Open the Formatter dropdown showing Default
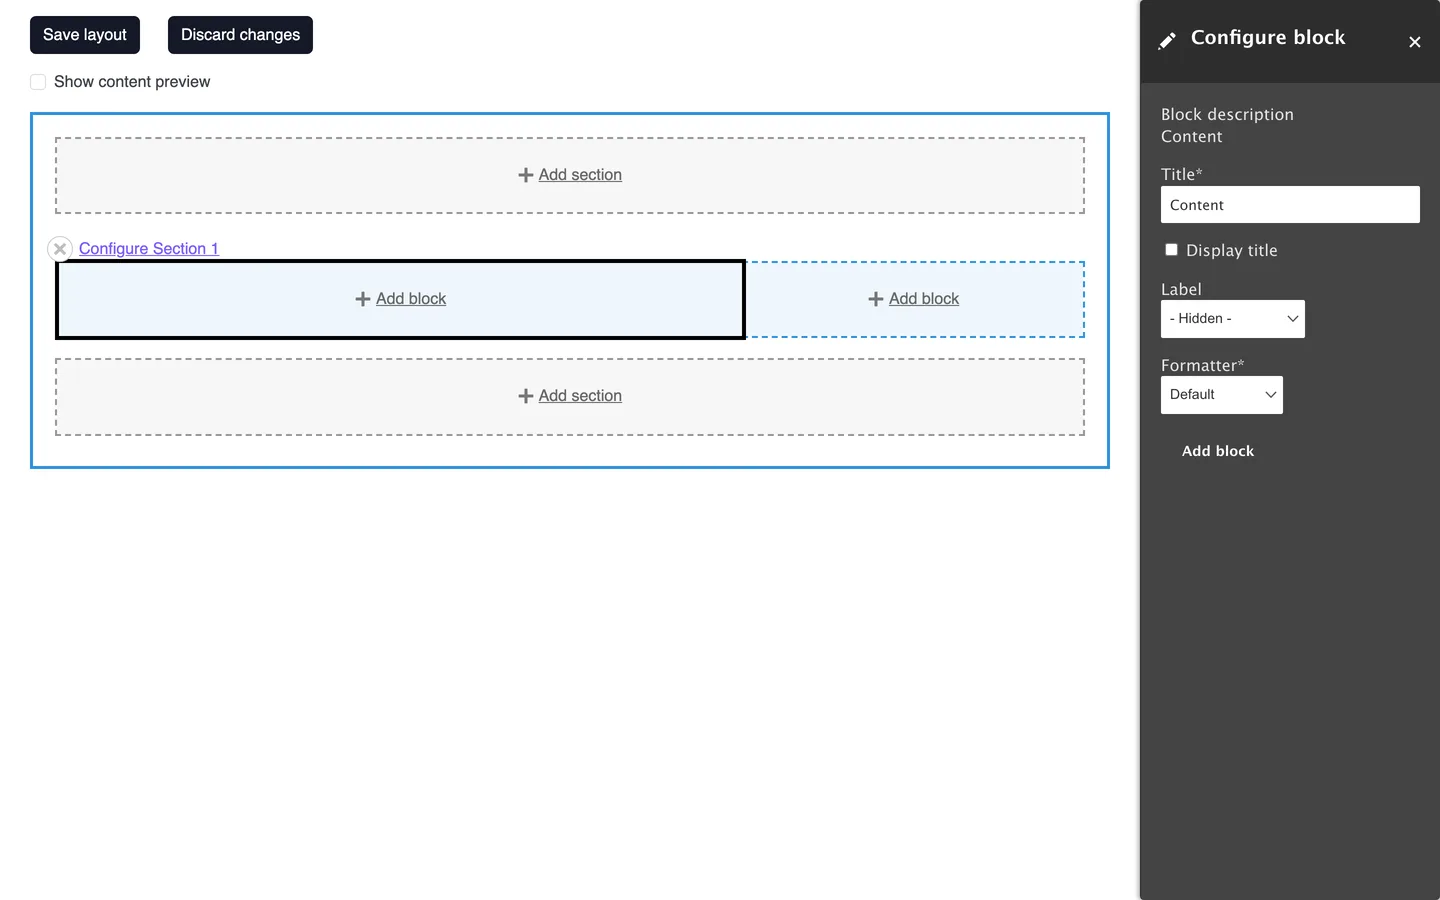This screenshot has width=1440, height=900. (1222, 395)
